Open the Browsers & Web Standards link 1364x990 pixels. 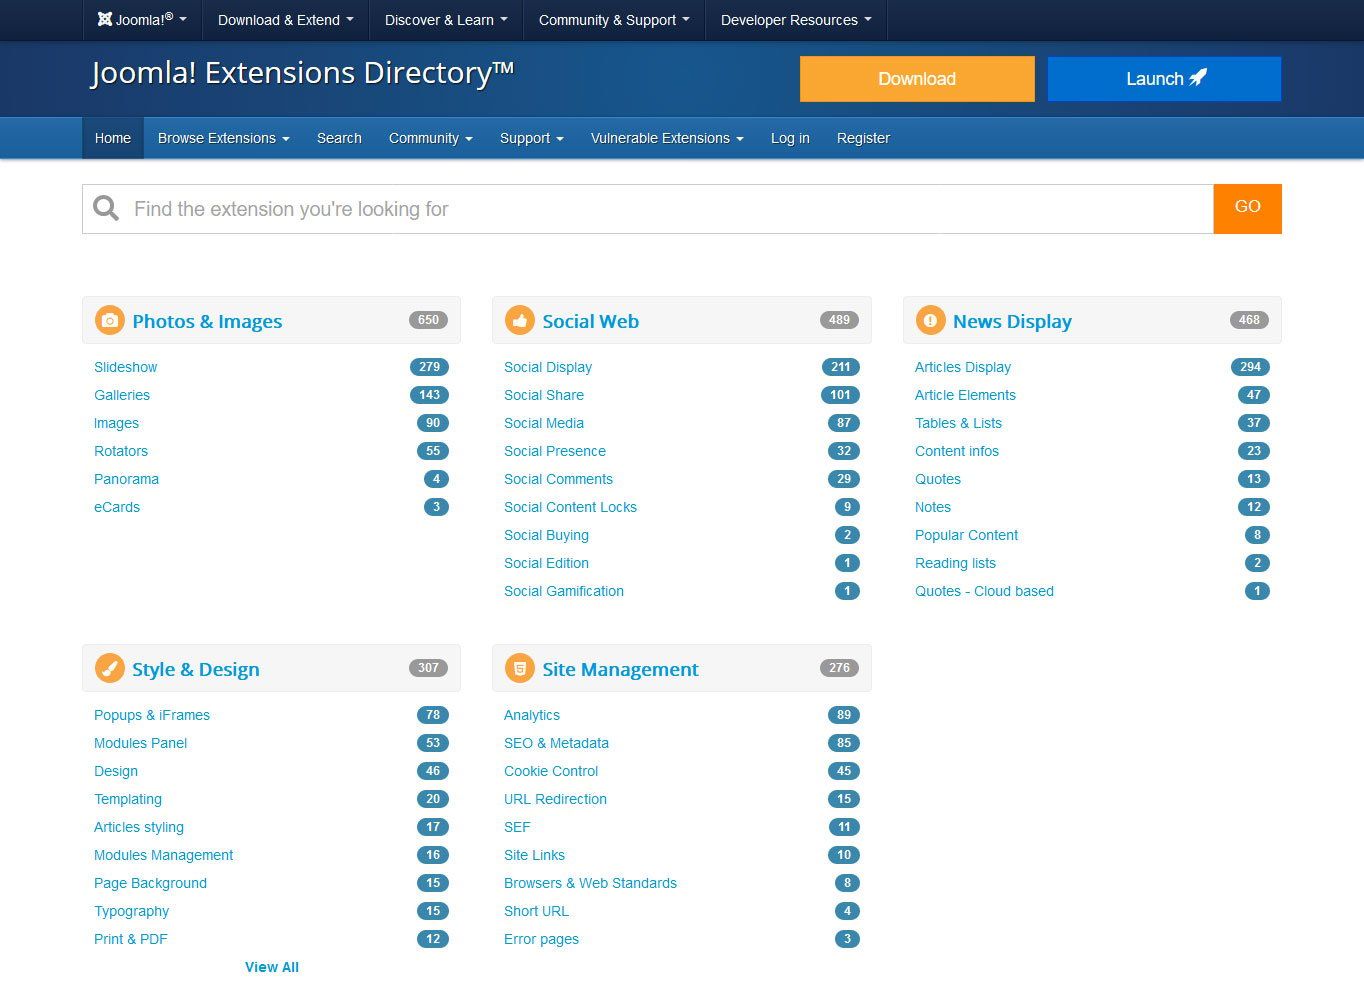click(590, 883)
